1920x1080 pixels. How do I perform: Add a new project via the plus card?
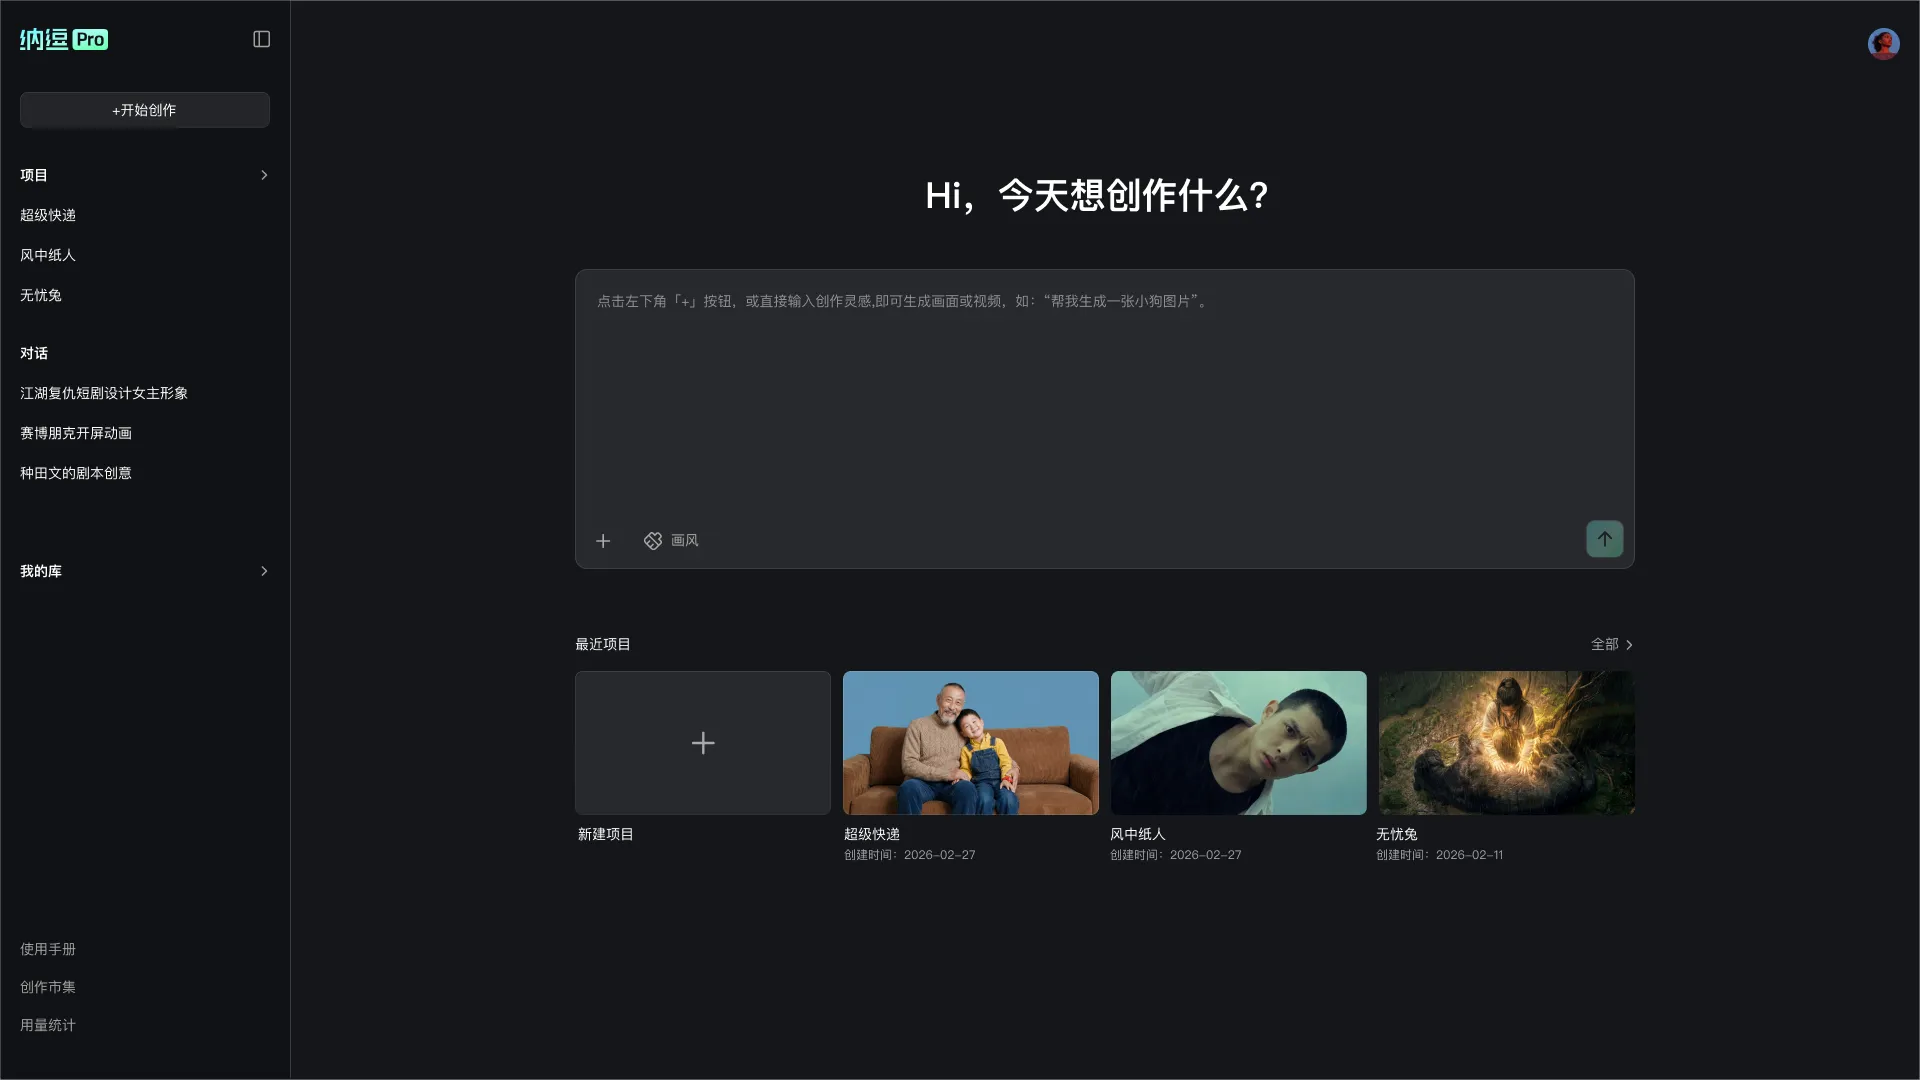702,743
